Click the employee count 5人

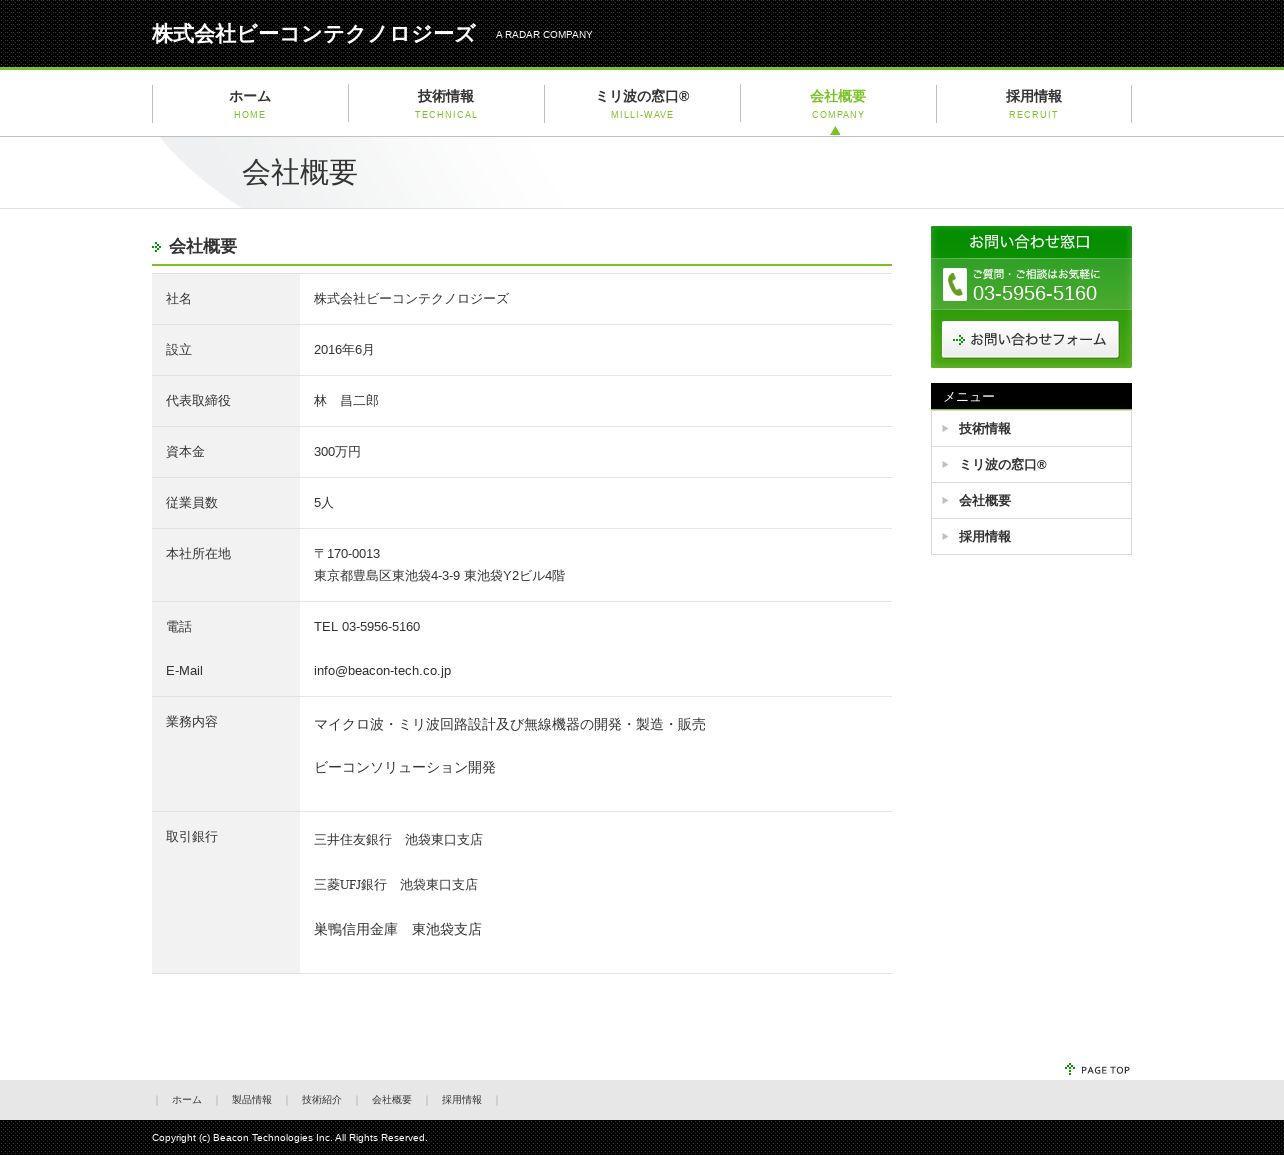[324, 503]
